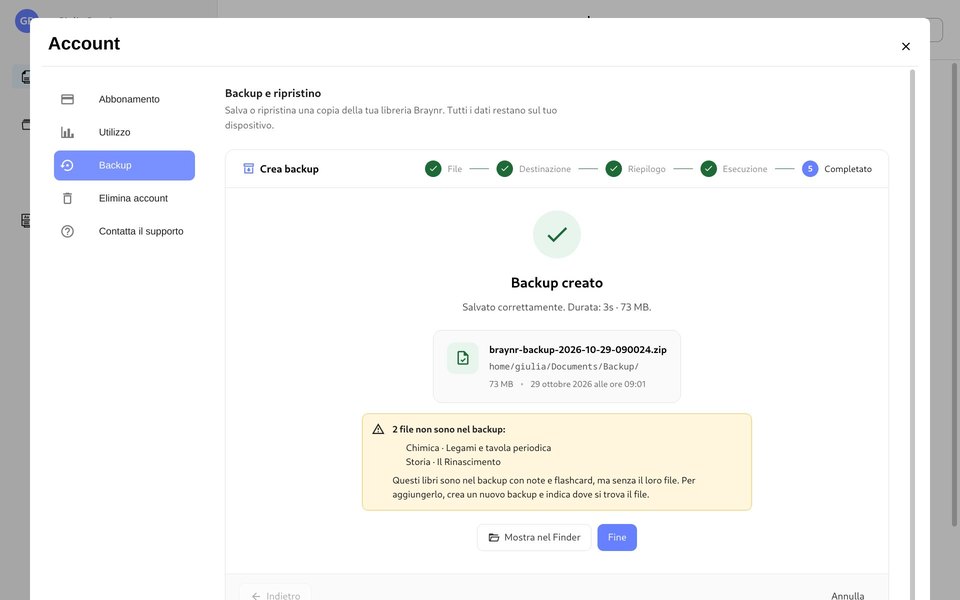Click the Backup restore clock icon
Screen dimensions: 960x600
pyautogui.click(x=67, y=165)
